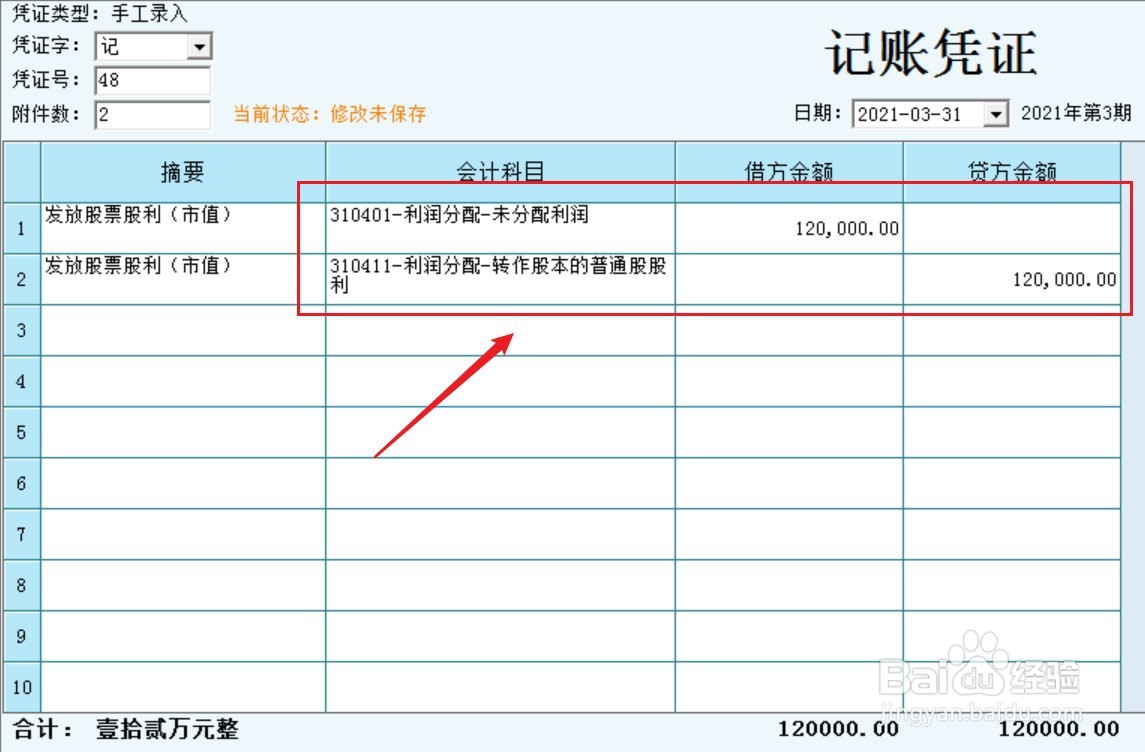Click the debit total 120000.00

(x=838, y=729)
